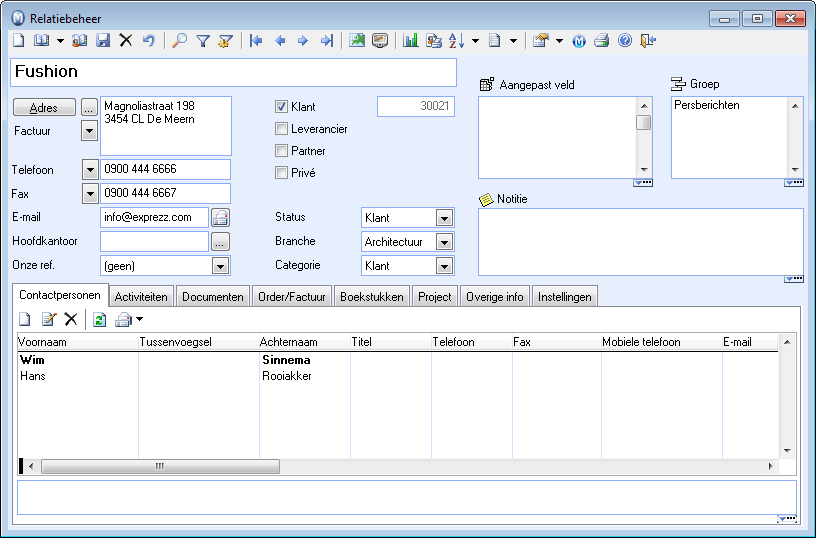This screenshot has width=816, height=538.
Task: Switch to the Activiteiten tab
Action: tap(143, 297)
